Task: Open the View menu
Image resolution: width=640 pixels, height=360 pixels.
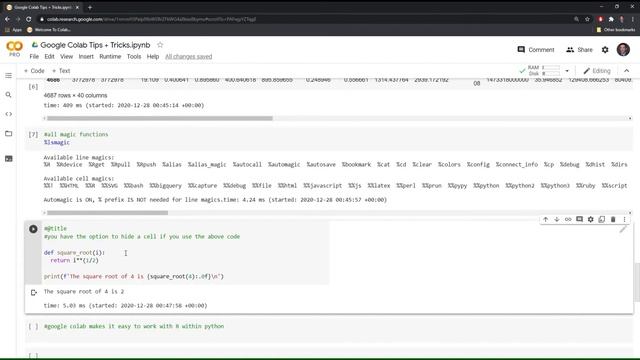Action: coord(67,57)
